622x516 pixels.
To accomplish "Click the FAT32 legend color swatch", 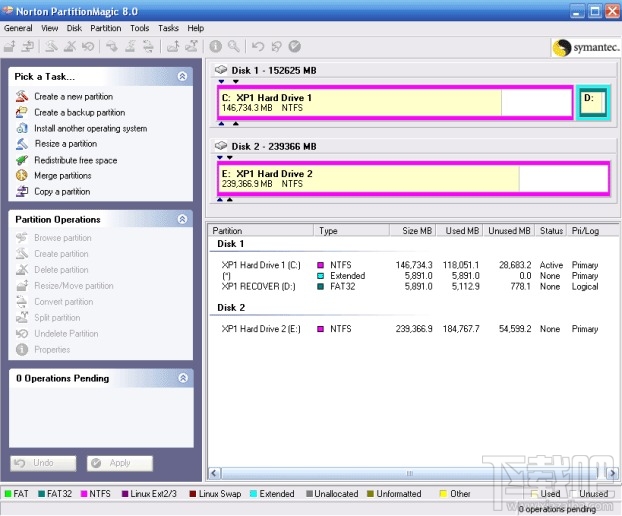I will click(41, 494).
